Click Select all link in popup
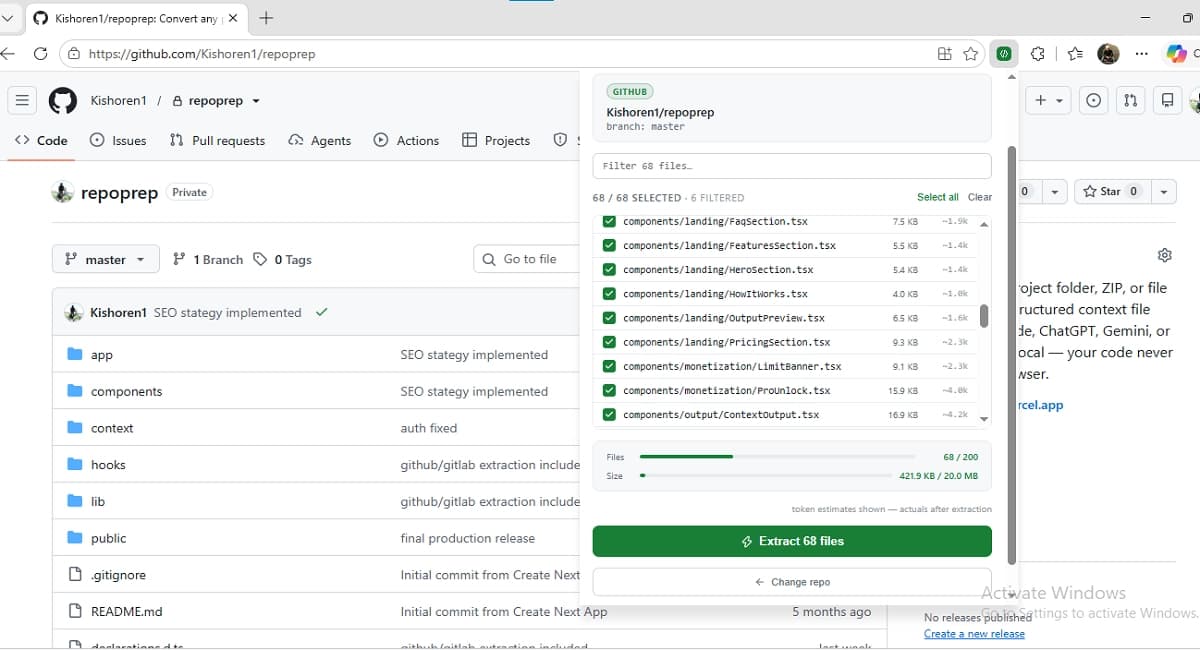1200x650 pixels. pyautogui.click(x=938, y=197)
